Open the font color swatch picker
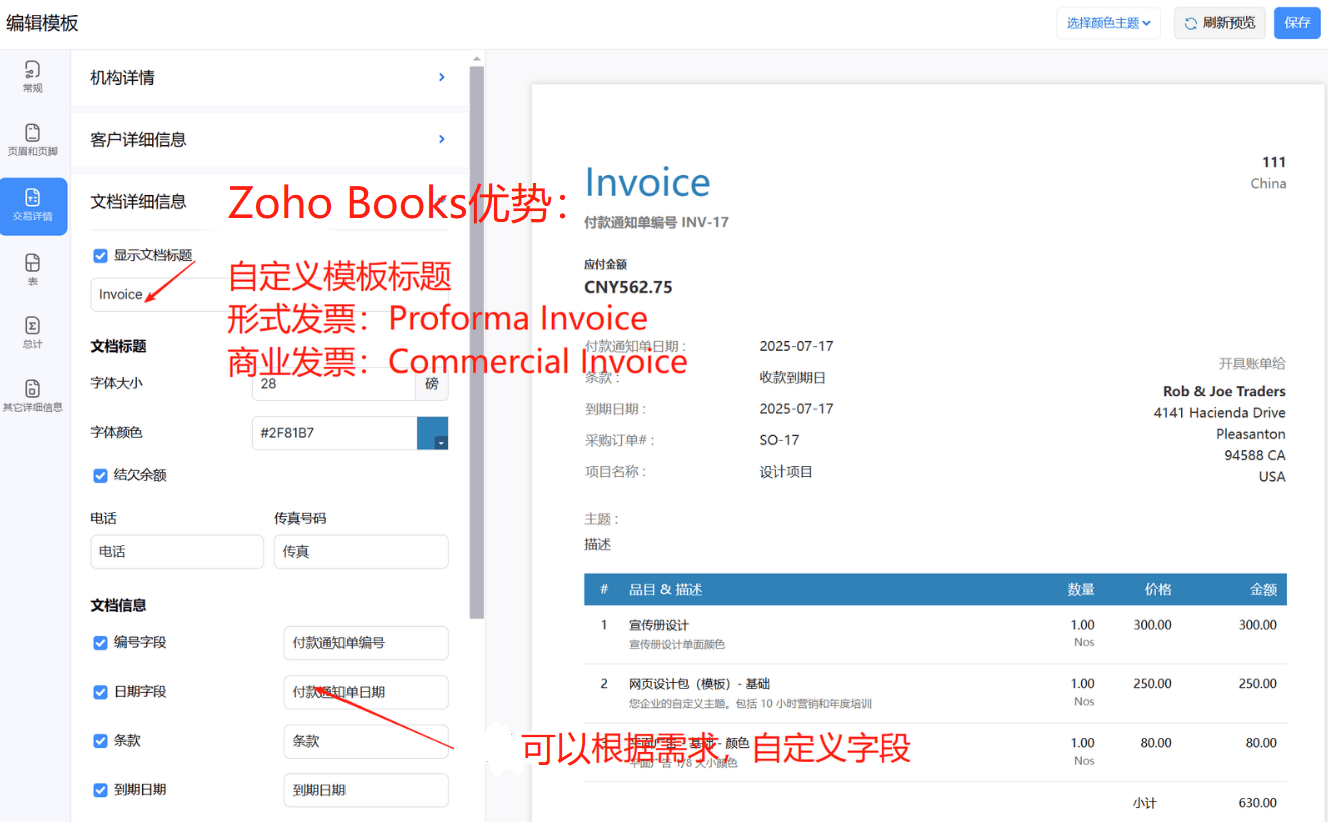The width and height of the screenshot is (1328, 822). tap(432, 433)
